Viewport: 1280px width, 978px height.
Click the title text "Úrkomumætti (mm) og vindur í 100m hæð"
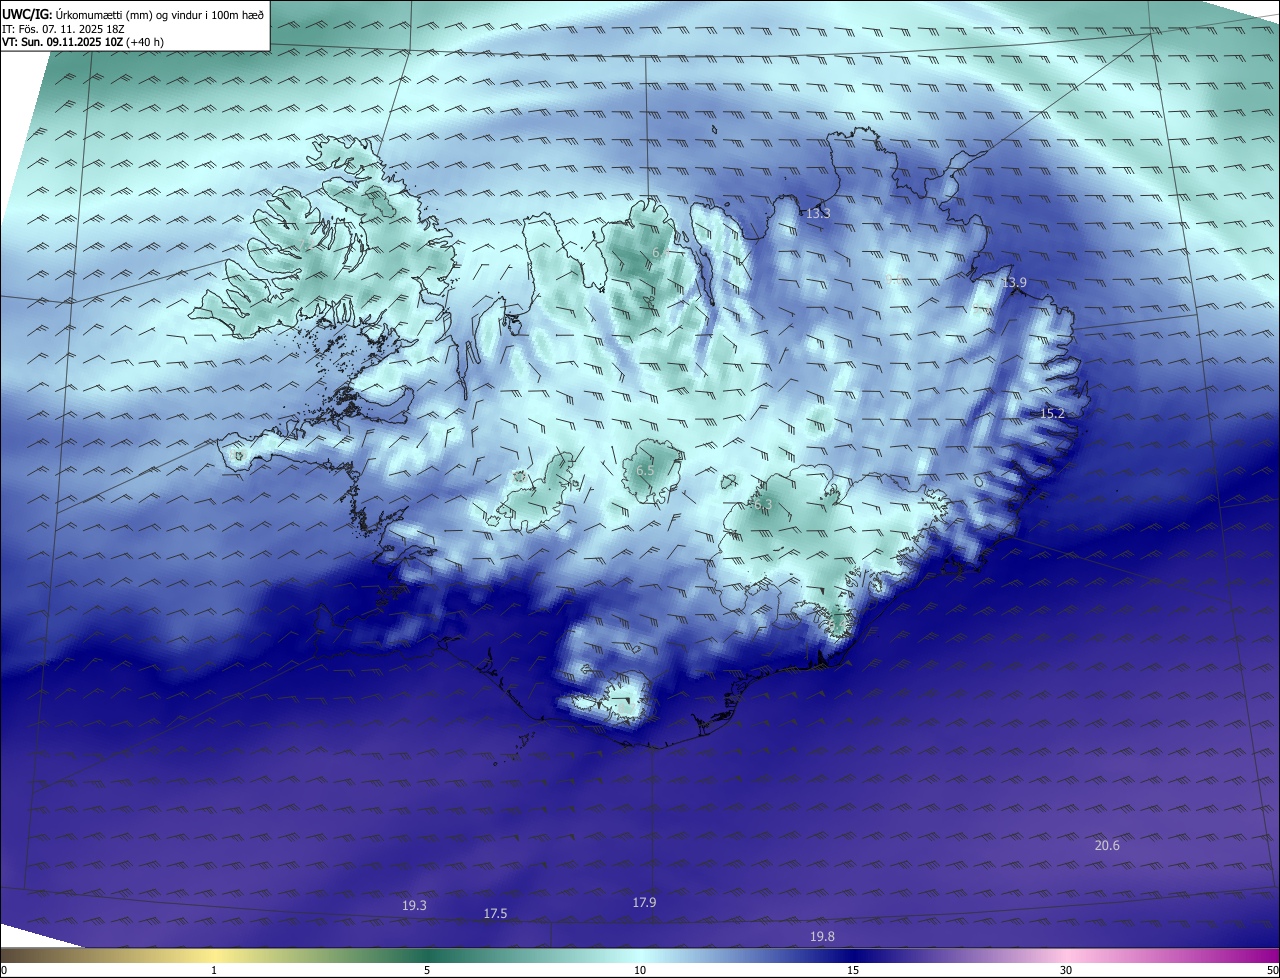click(x=159, y=15)
